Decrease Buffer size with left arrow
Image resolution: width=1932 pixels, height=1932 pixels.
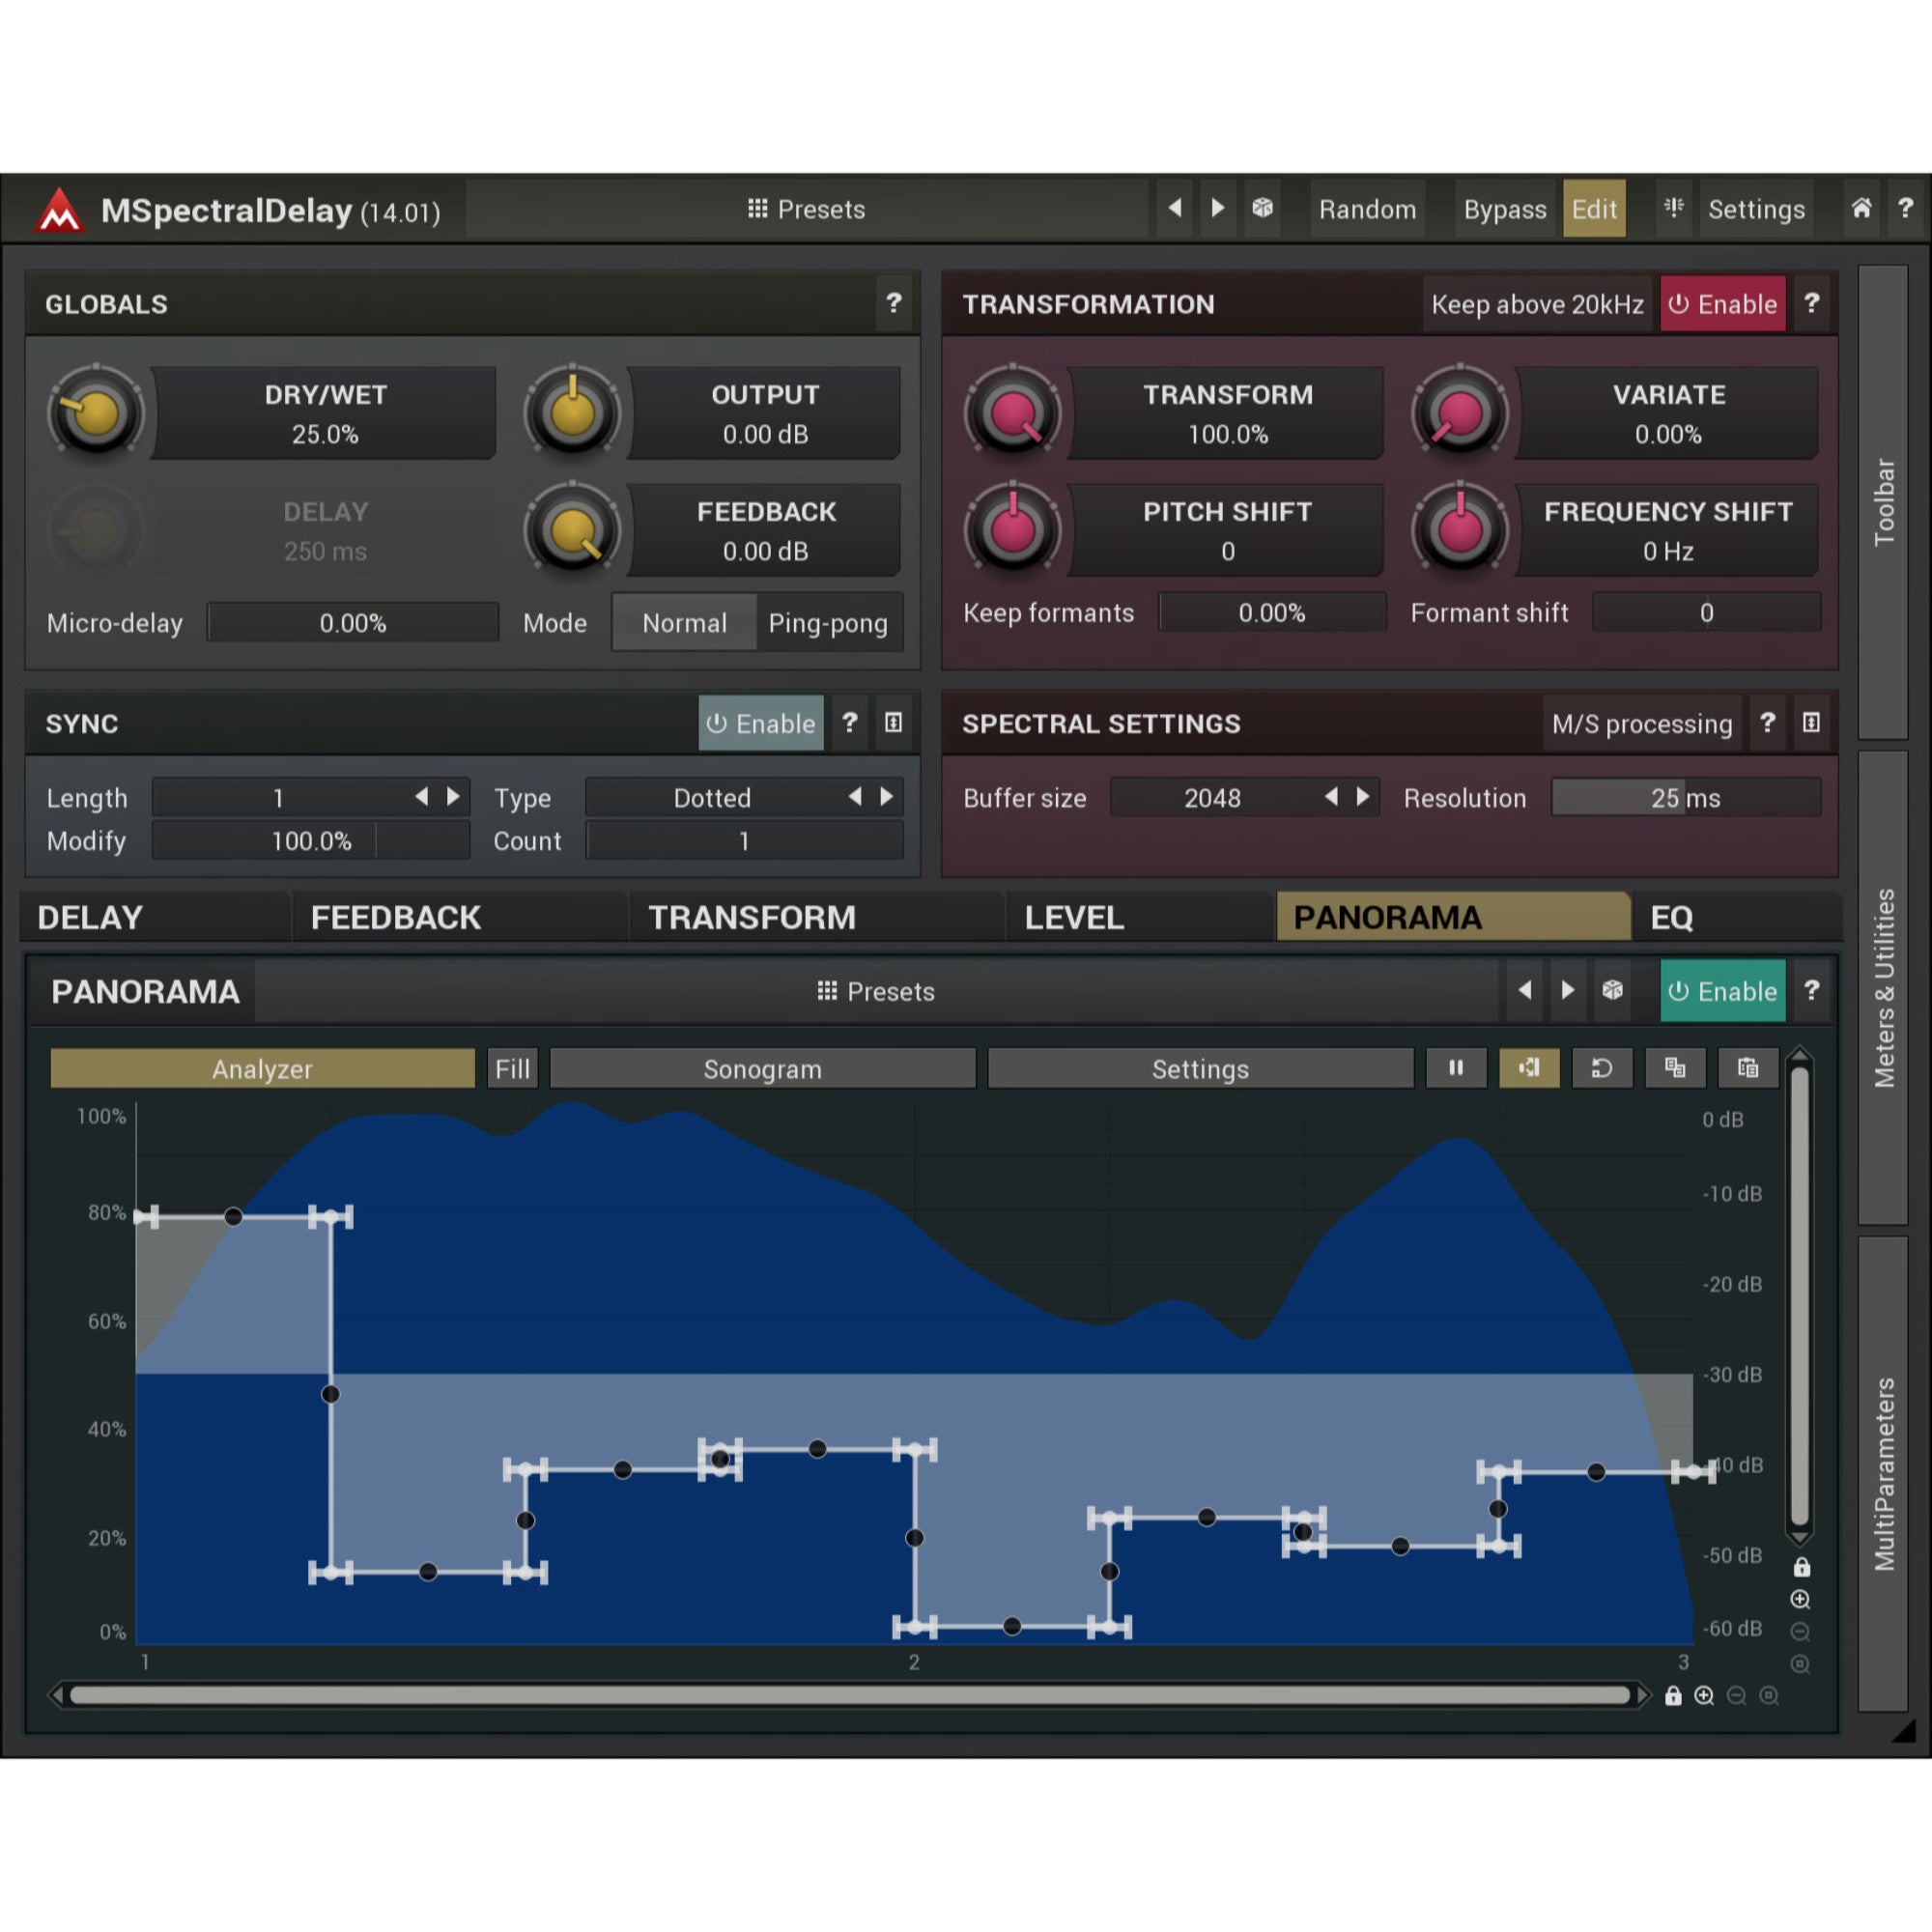point(1331,797)
